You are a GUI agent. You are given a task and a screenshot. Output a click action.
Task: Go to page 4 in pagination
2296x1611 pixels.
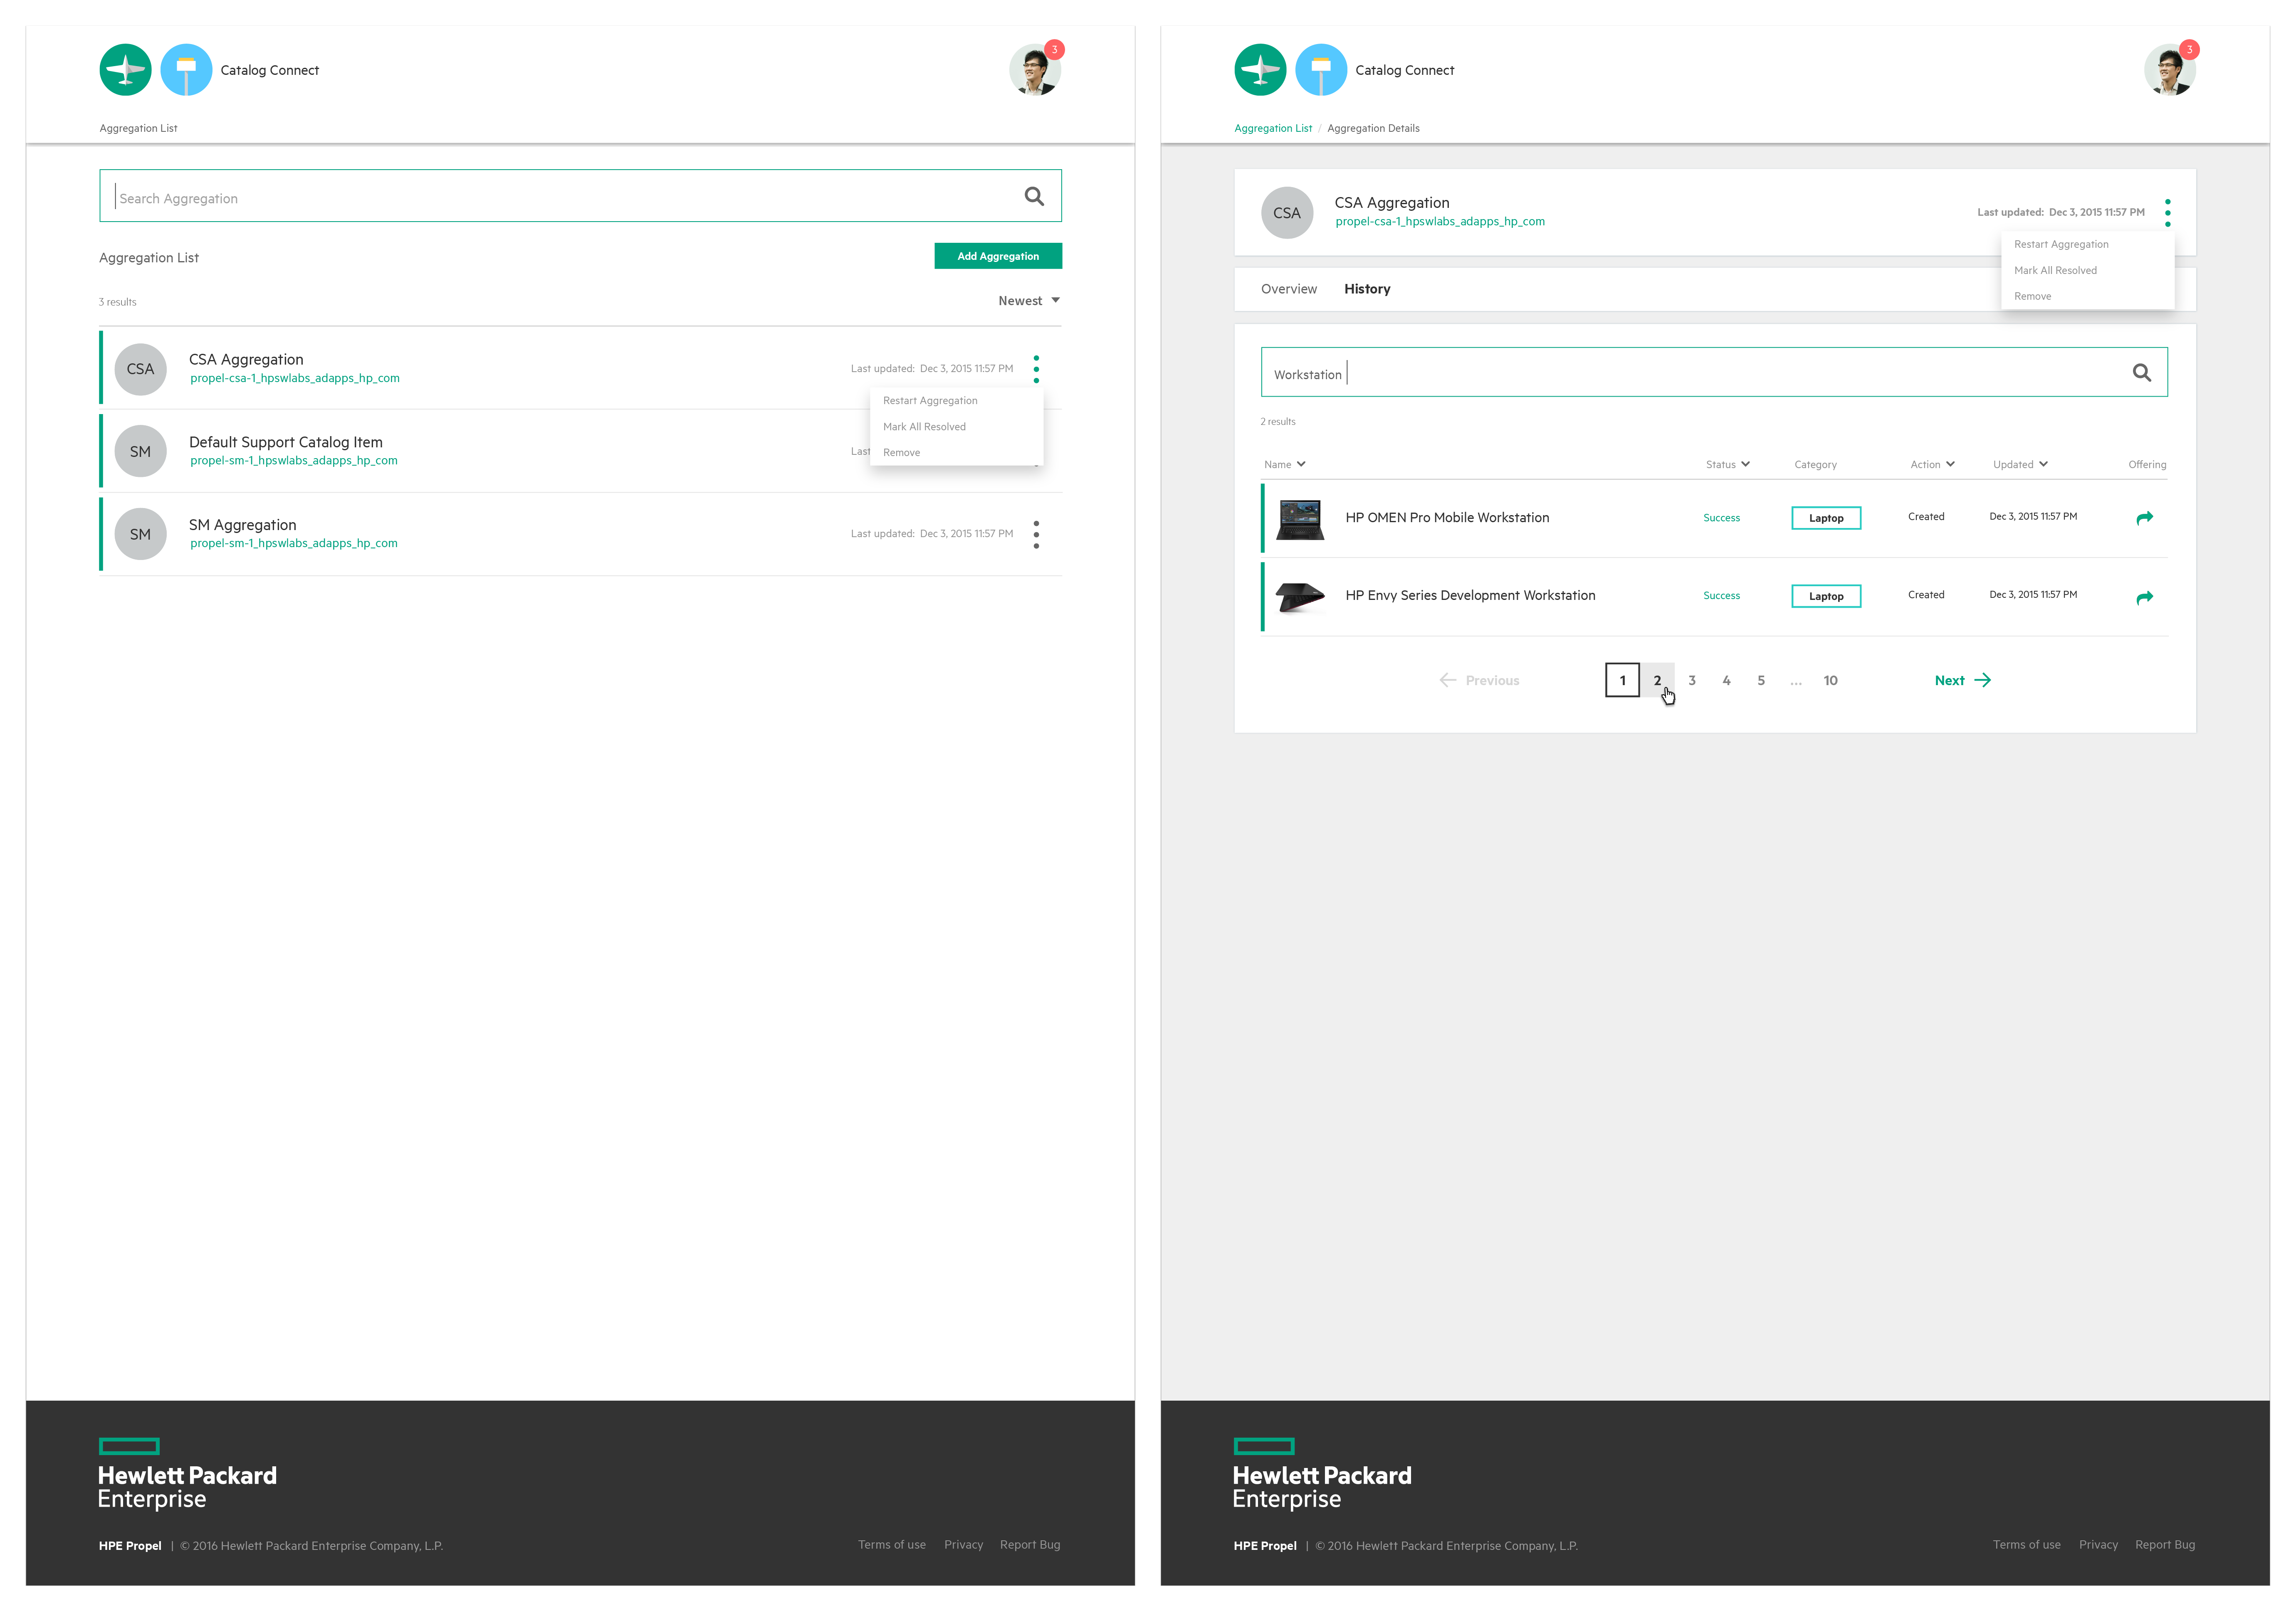tap(1726, 680)
